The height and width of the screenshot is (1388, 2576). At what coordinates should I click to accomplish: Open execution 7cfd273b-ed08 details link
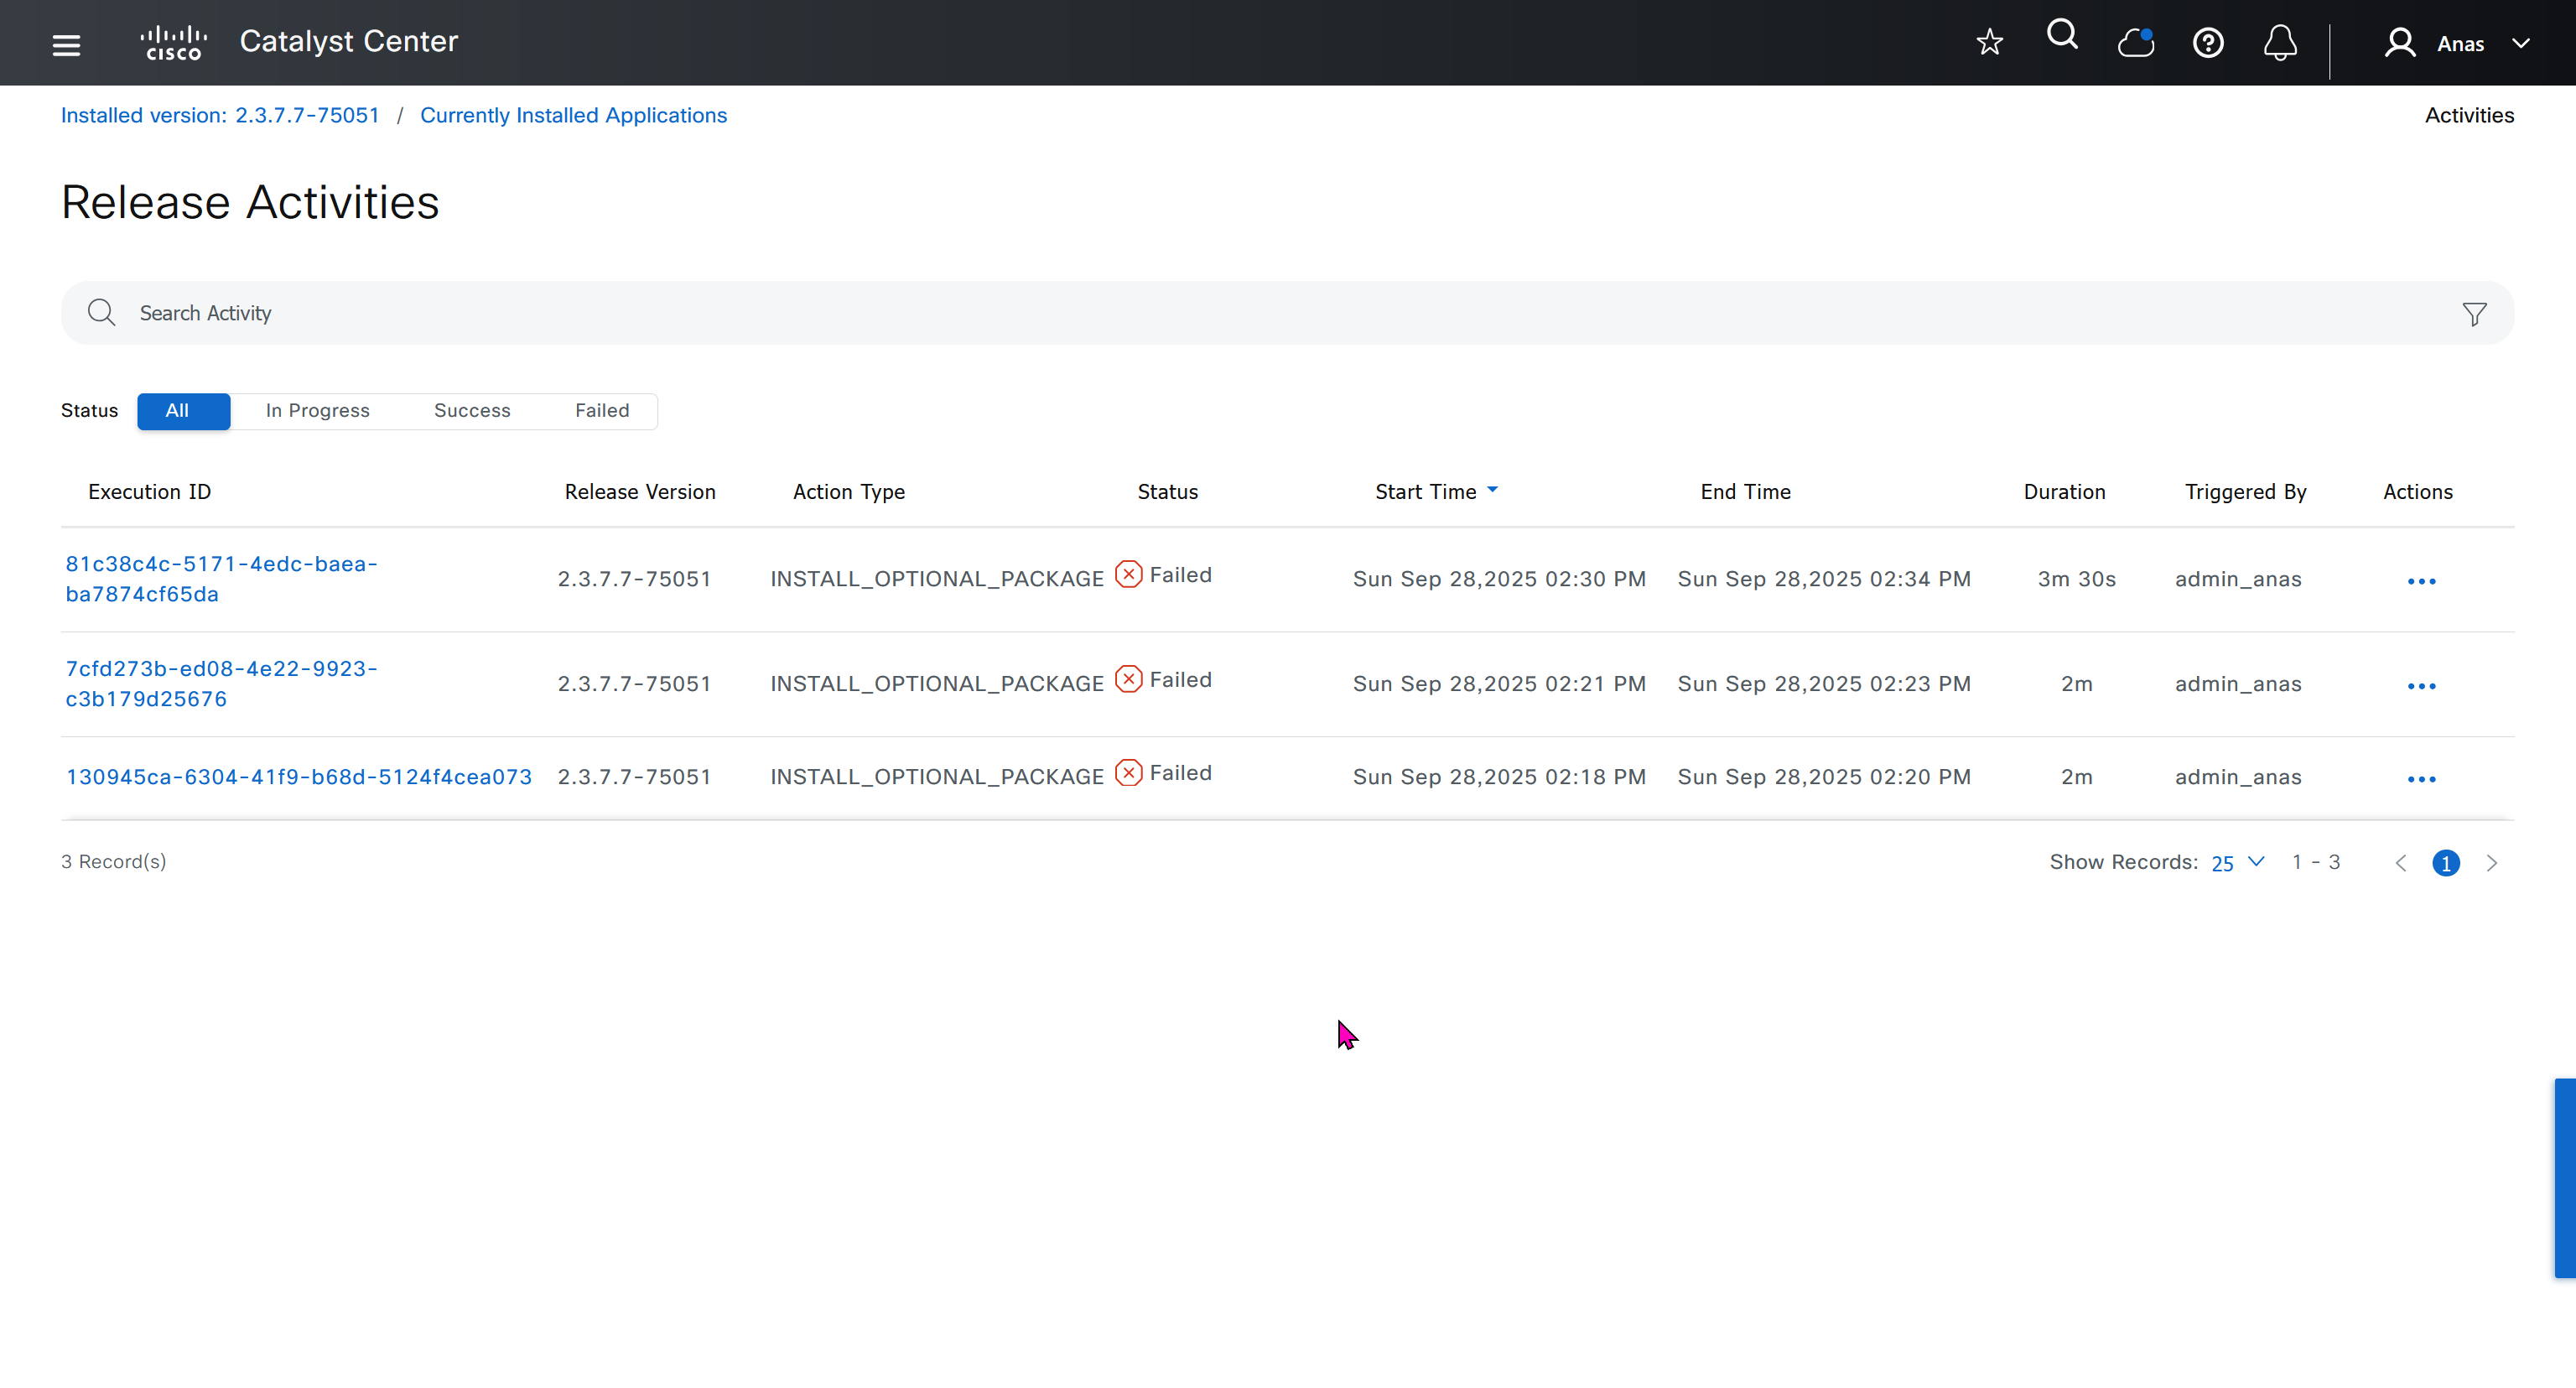pos(221,684)
